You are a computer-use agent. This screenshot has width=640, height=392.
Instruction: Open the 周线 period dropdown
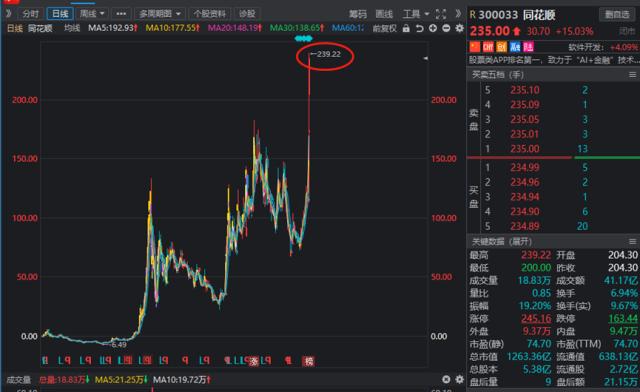[92, 13]
